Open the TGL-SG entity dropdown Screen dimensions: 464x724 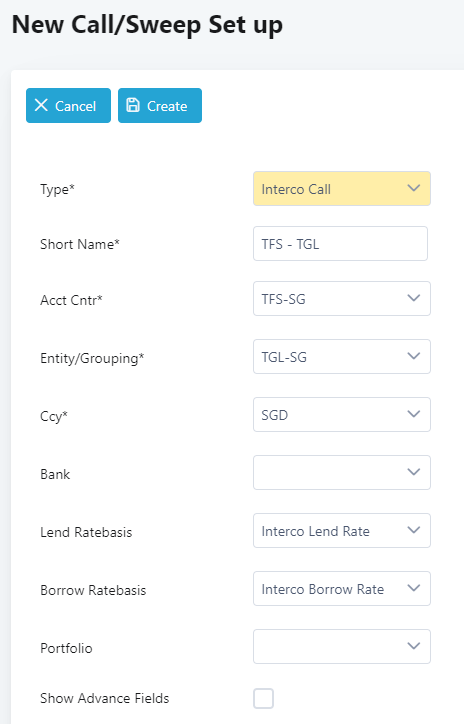pos(342,357)
